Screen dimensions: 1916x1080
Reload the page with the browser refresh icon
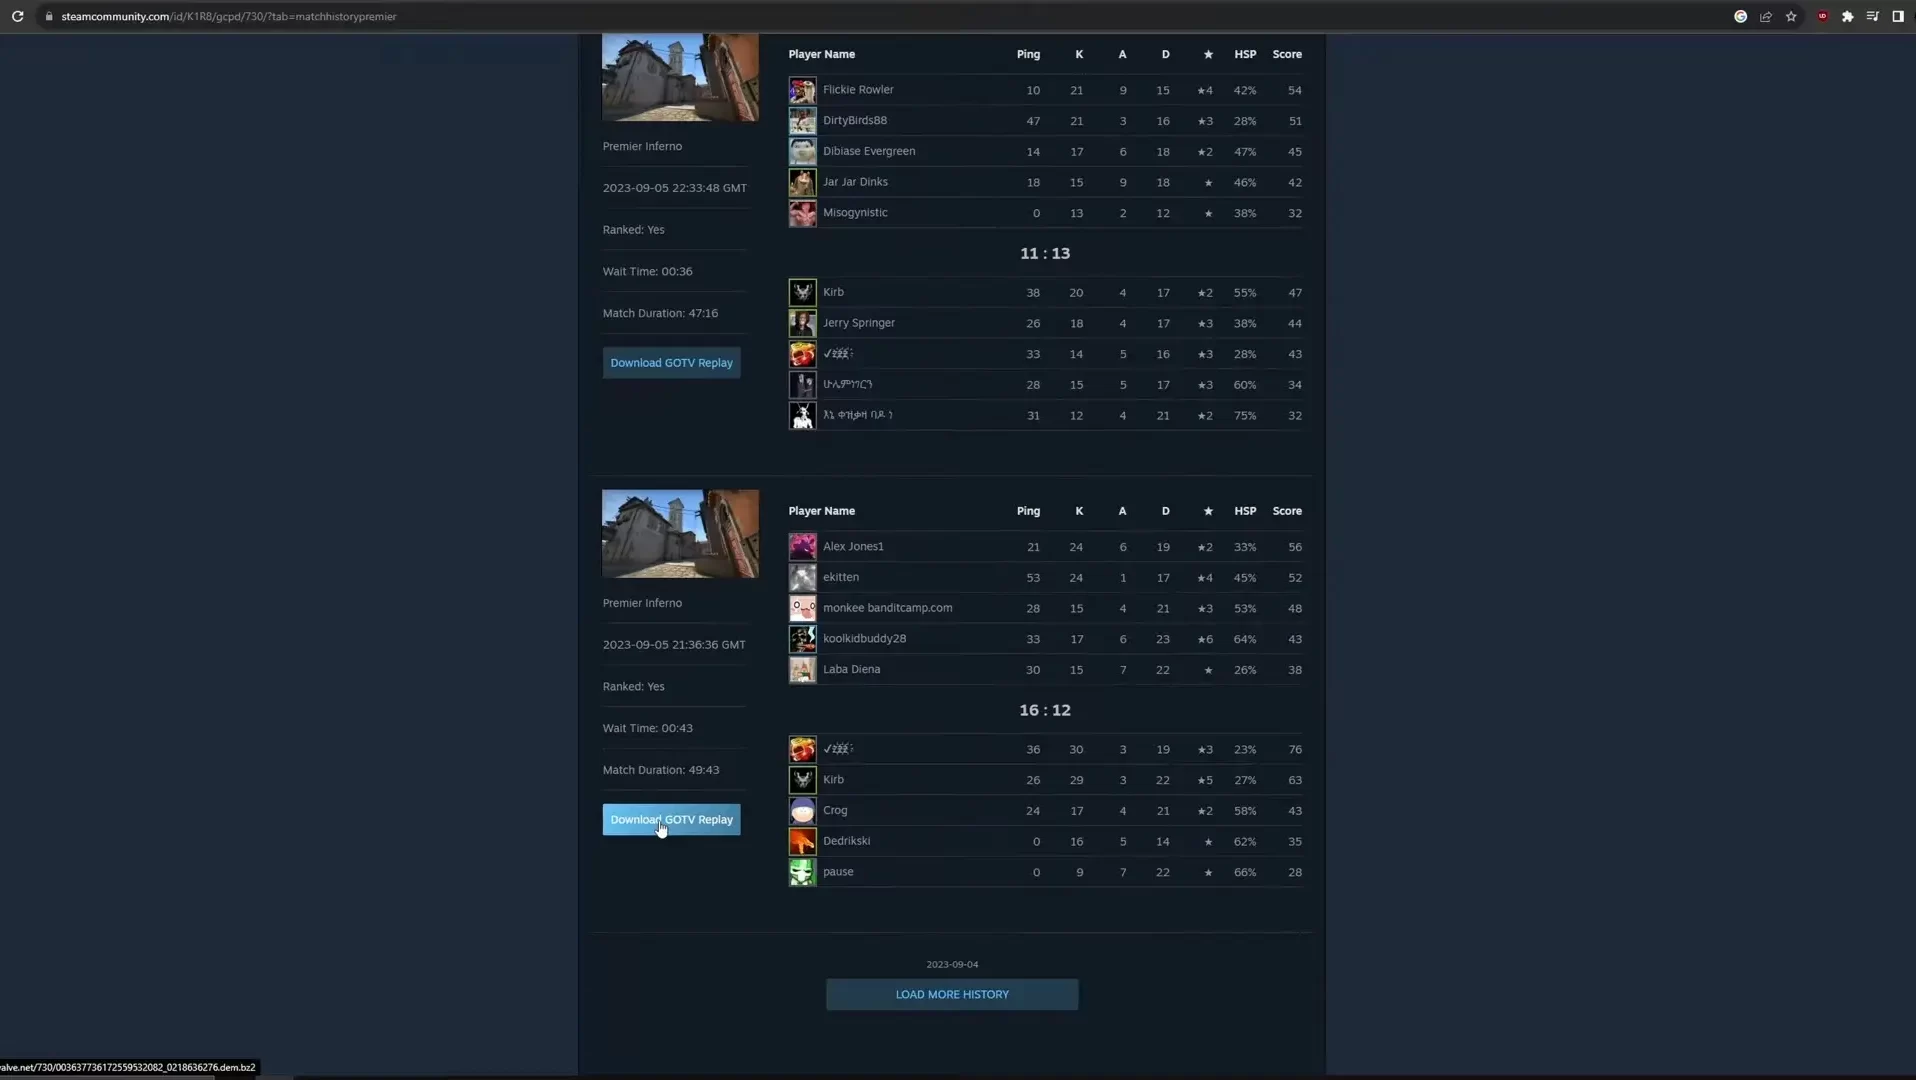[17, 16]
